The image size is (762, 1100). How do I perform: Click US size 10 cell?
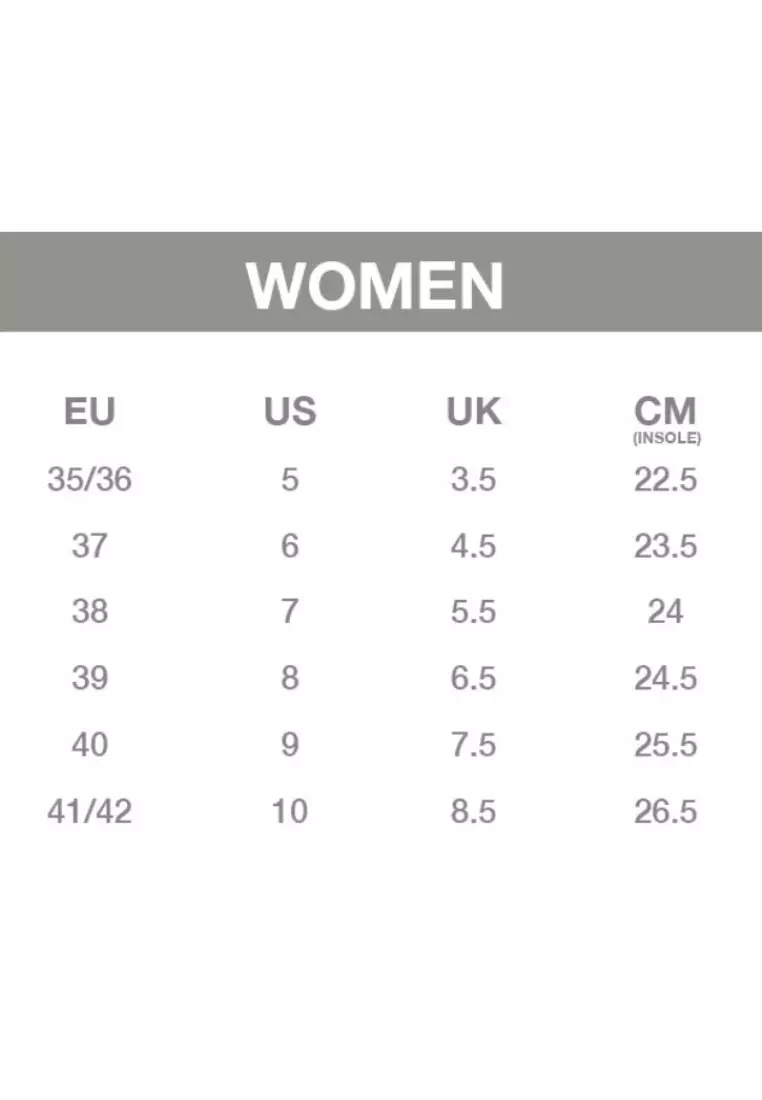290,812
